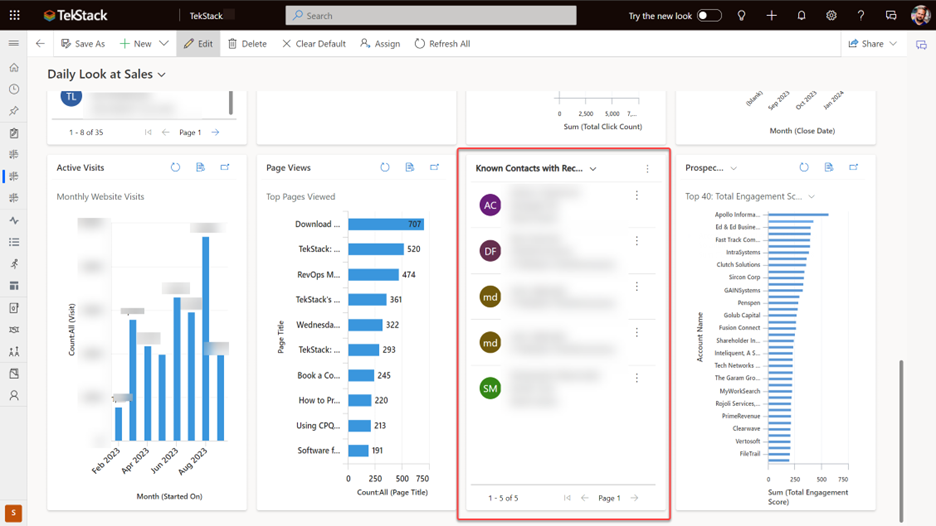Click the Download bar showing 707
This screenshot has height=526, width=936.
[x=386, y=224]
